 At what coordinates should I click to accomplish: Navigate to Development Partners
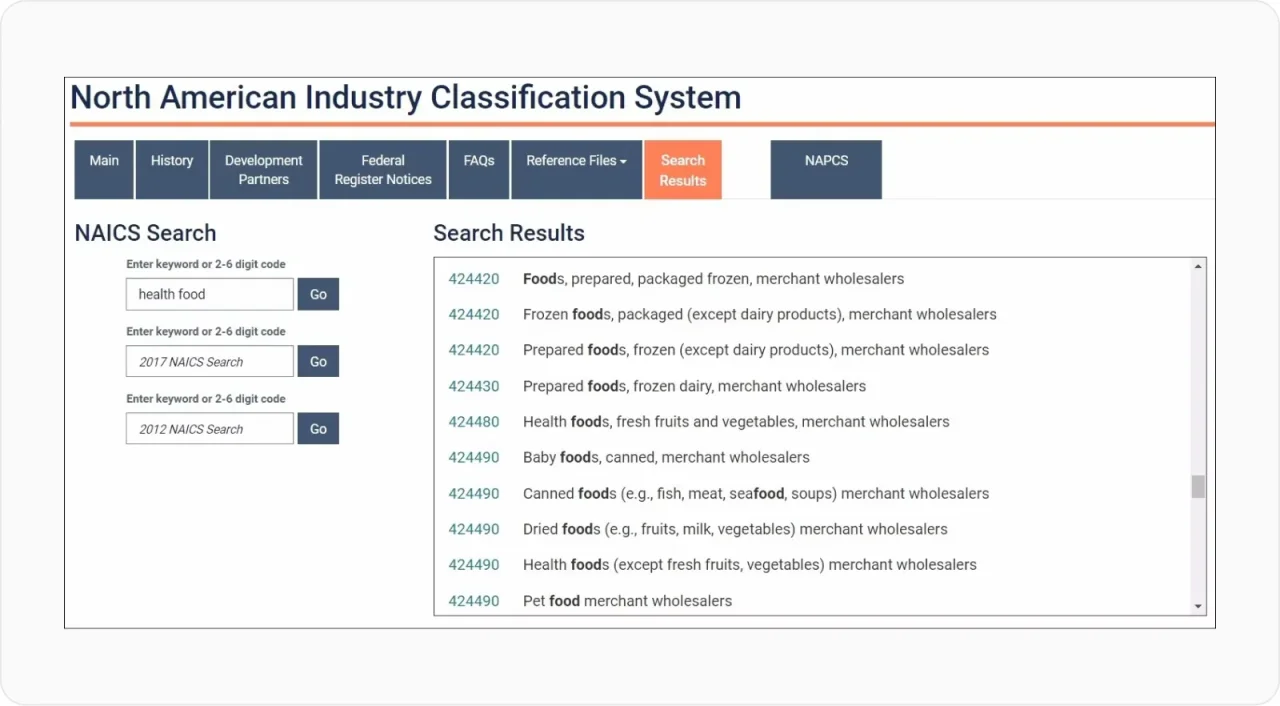click(x=262, y=170)
